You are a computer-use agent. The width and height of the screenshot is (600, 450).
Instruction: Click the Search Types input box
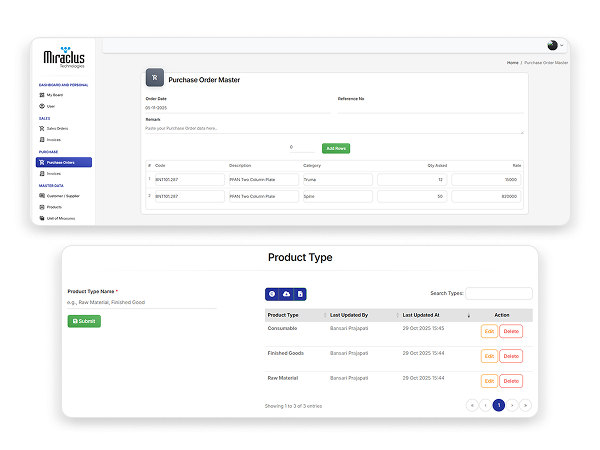click(499, 293)
